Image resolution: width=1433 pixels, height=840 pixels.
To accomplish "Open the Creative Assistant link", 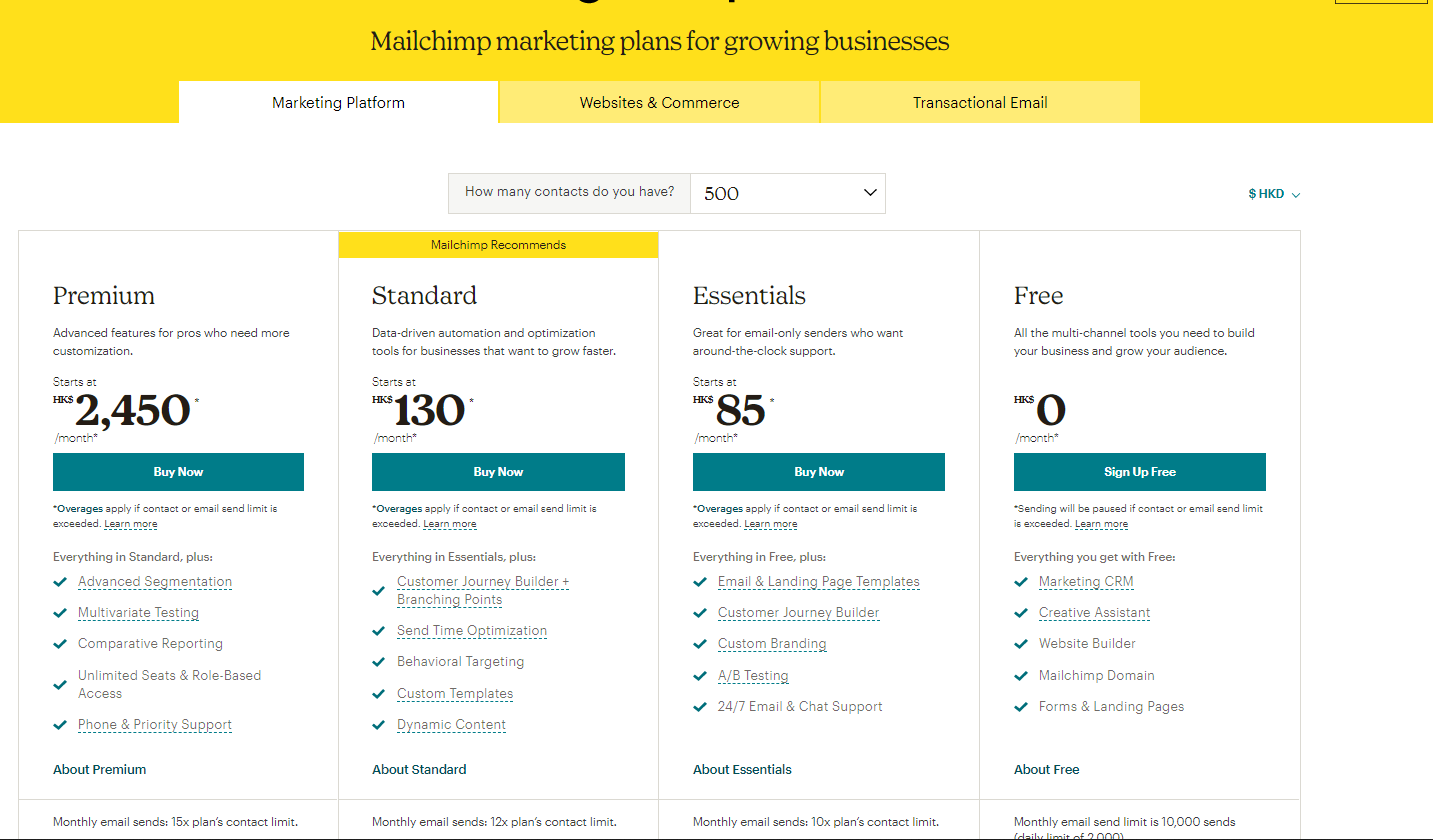I will click(1094, 613).
